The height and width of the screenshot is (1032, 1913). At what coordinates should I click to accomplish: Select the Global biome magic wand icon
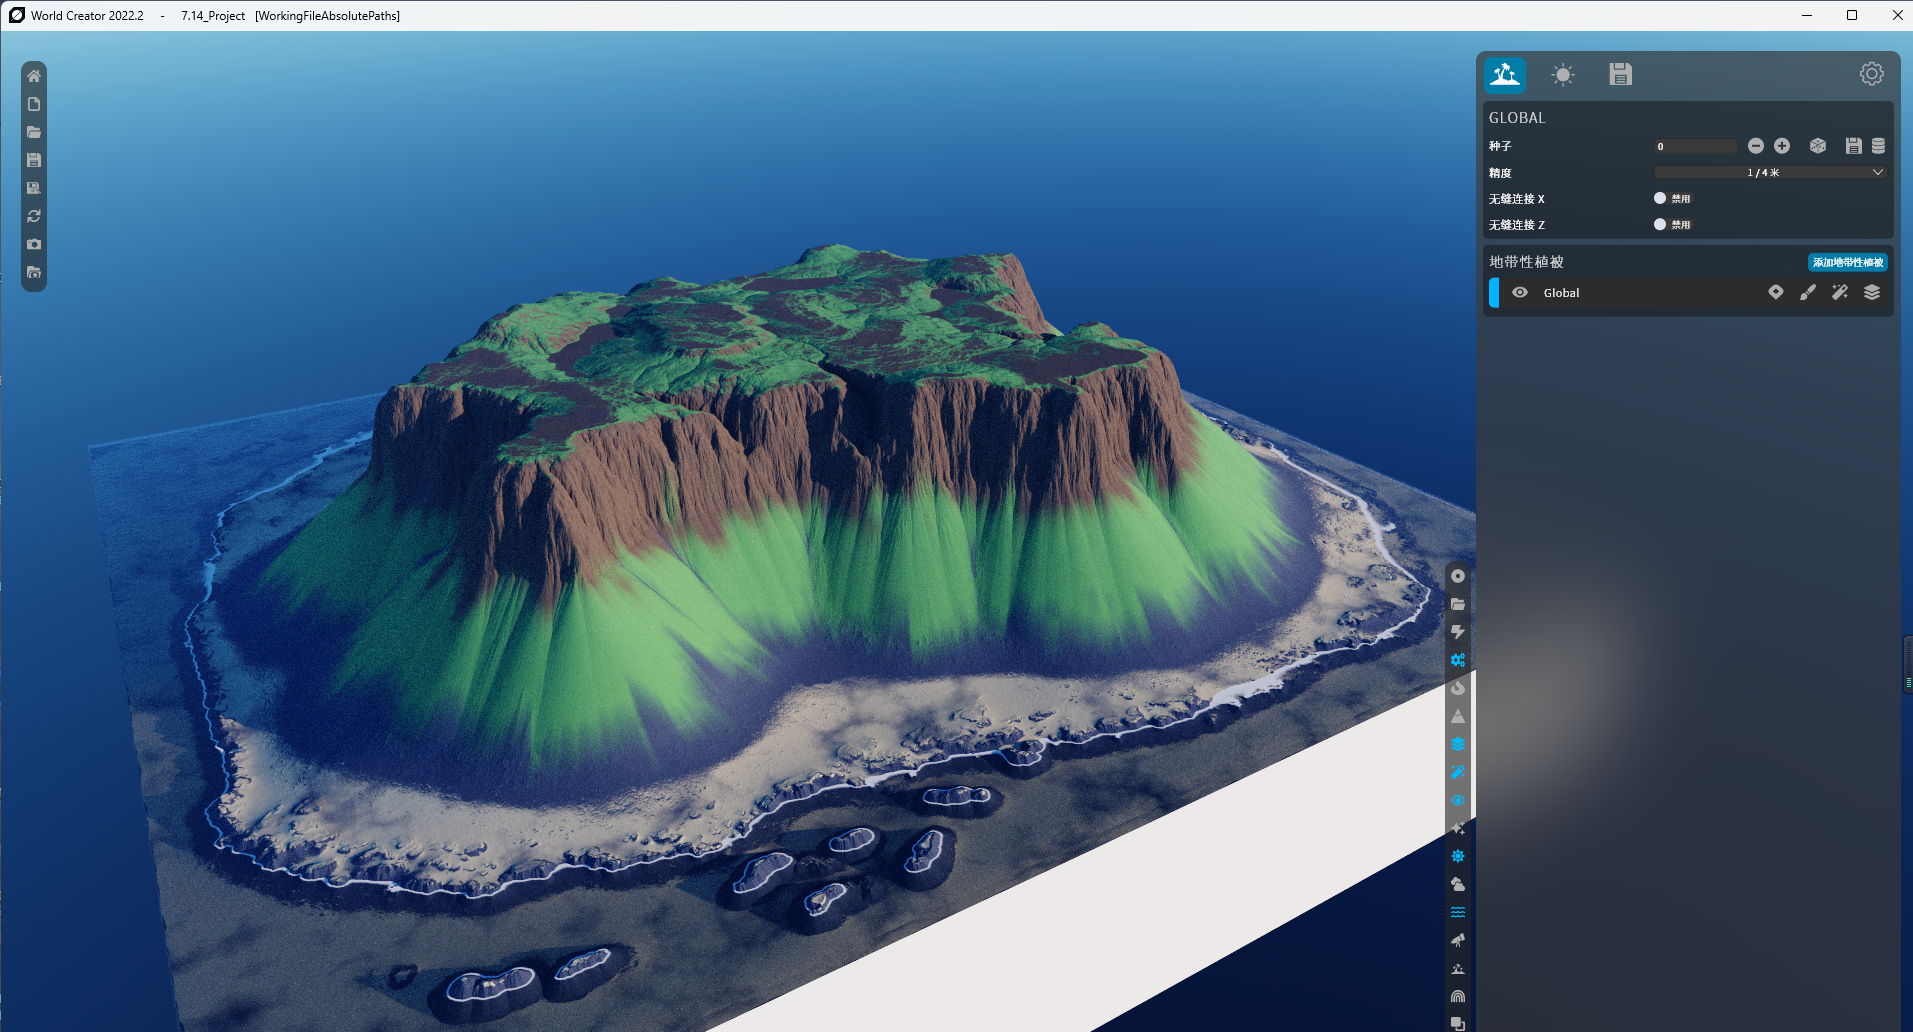[x=1840, y=292]
